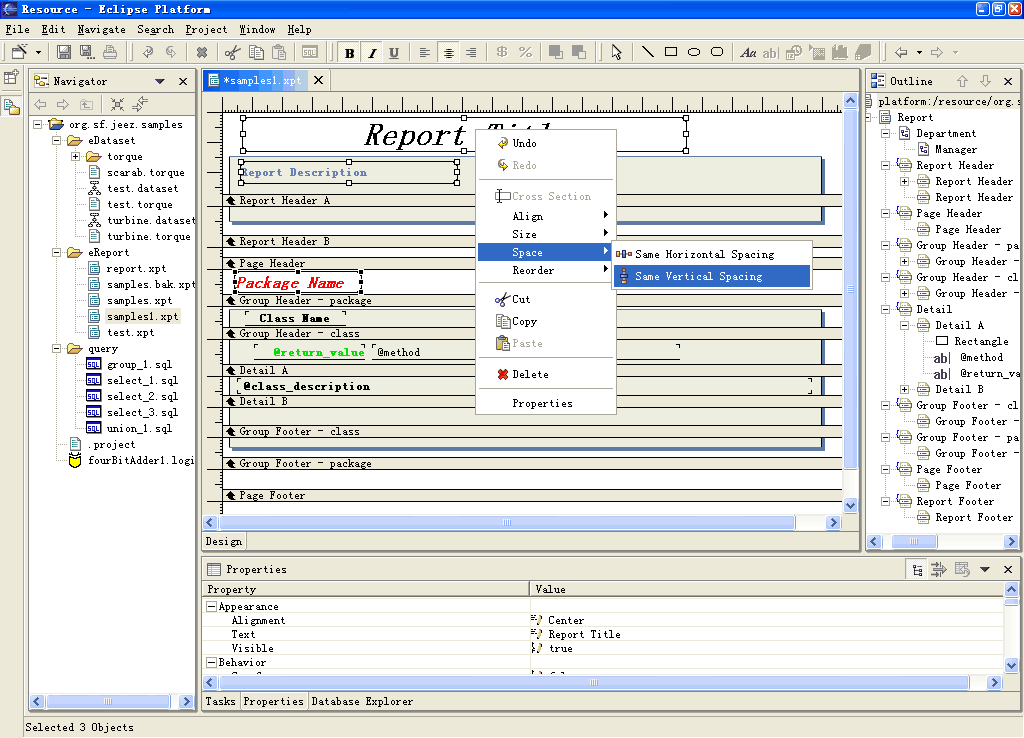Screen dimensions: 1024x738
Task: Click the SQL toolbar icon
Action: coord(310,52)
